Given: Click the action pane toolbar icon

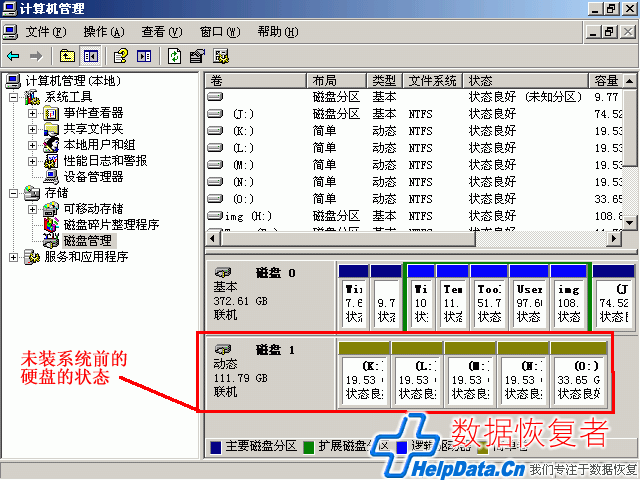Looking at the screenshot, I should [144, 56].
